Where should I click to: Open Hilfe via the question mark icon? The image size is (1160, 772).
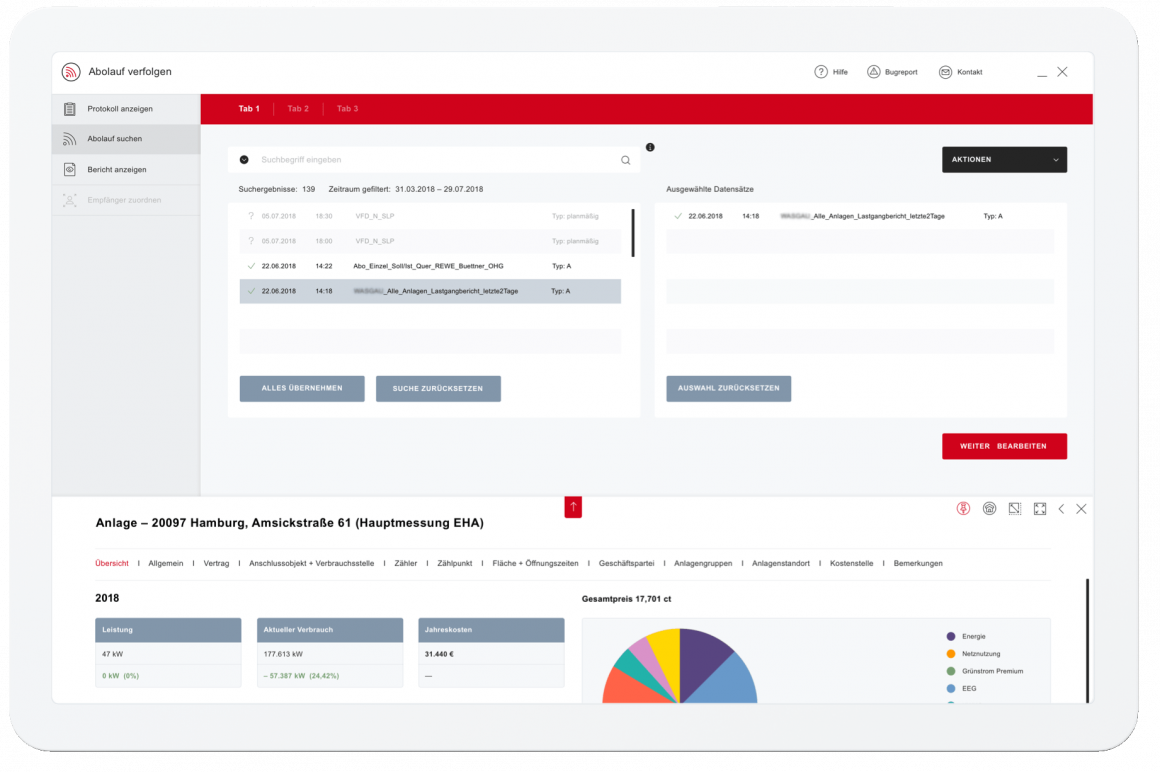tap(821, 72)
